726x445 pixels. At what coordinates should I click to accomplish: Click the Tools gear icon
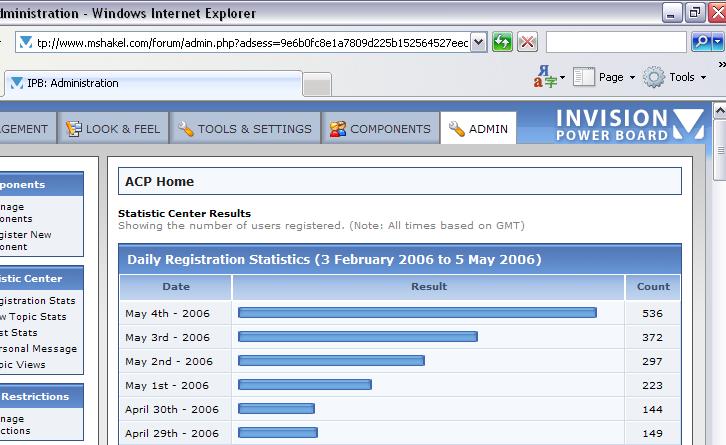[654, 77]
